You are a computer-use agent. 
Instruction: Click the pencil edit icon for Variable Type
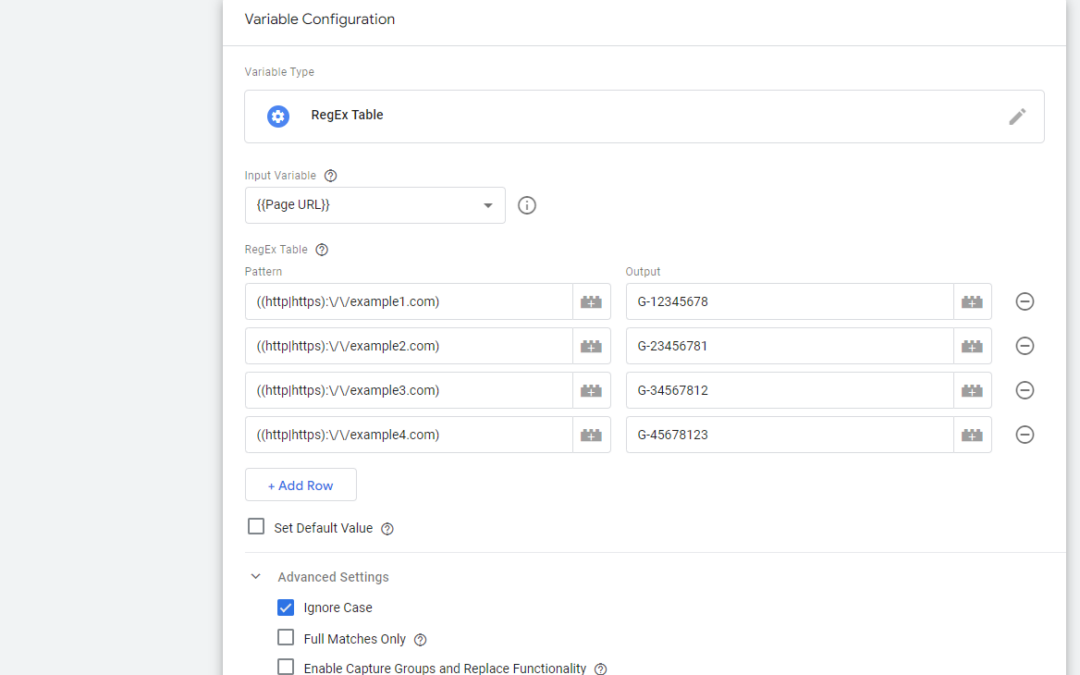[x=1017, y=116]
